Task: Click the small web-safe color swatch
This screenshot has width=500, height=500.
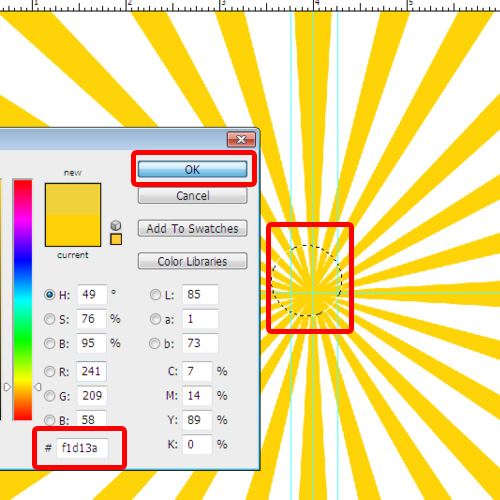Action: [x=116, y=239]
